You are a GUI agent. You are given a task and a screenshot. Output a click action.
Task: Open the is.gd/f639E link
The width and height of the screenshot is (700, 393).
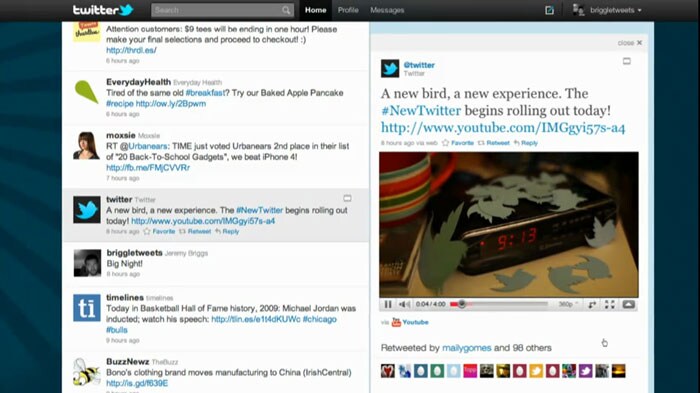tap(137, 383)
